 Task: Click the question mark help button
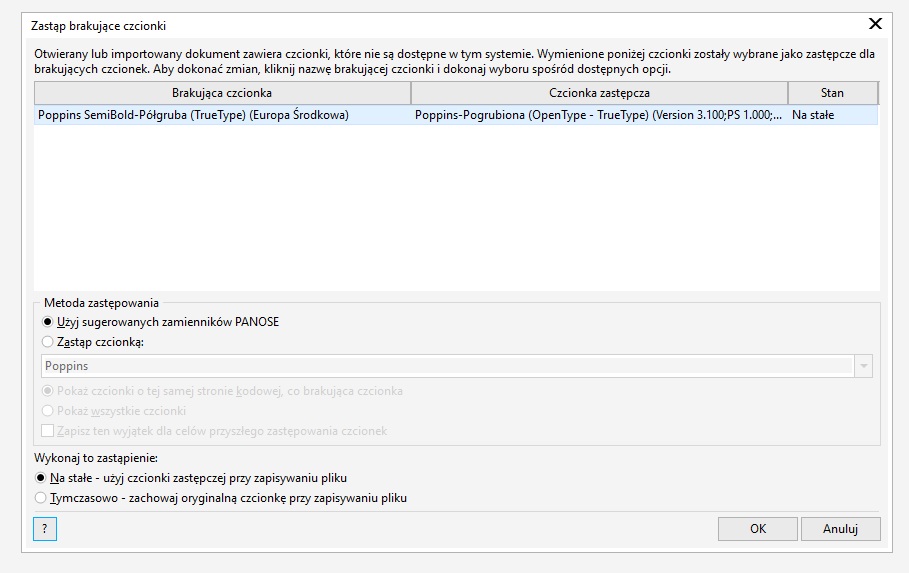[44, 529]
